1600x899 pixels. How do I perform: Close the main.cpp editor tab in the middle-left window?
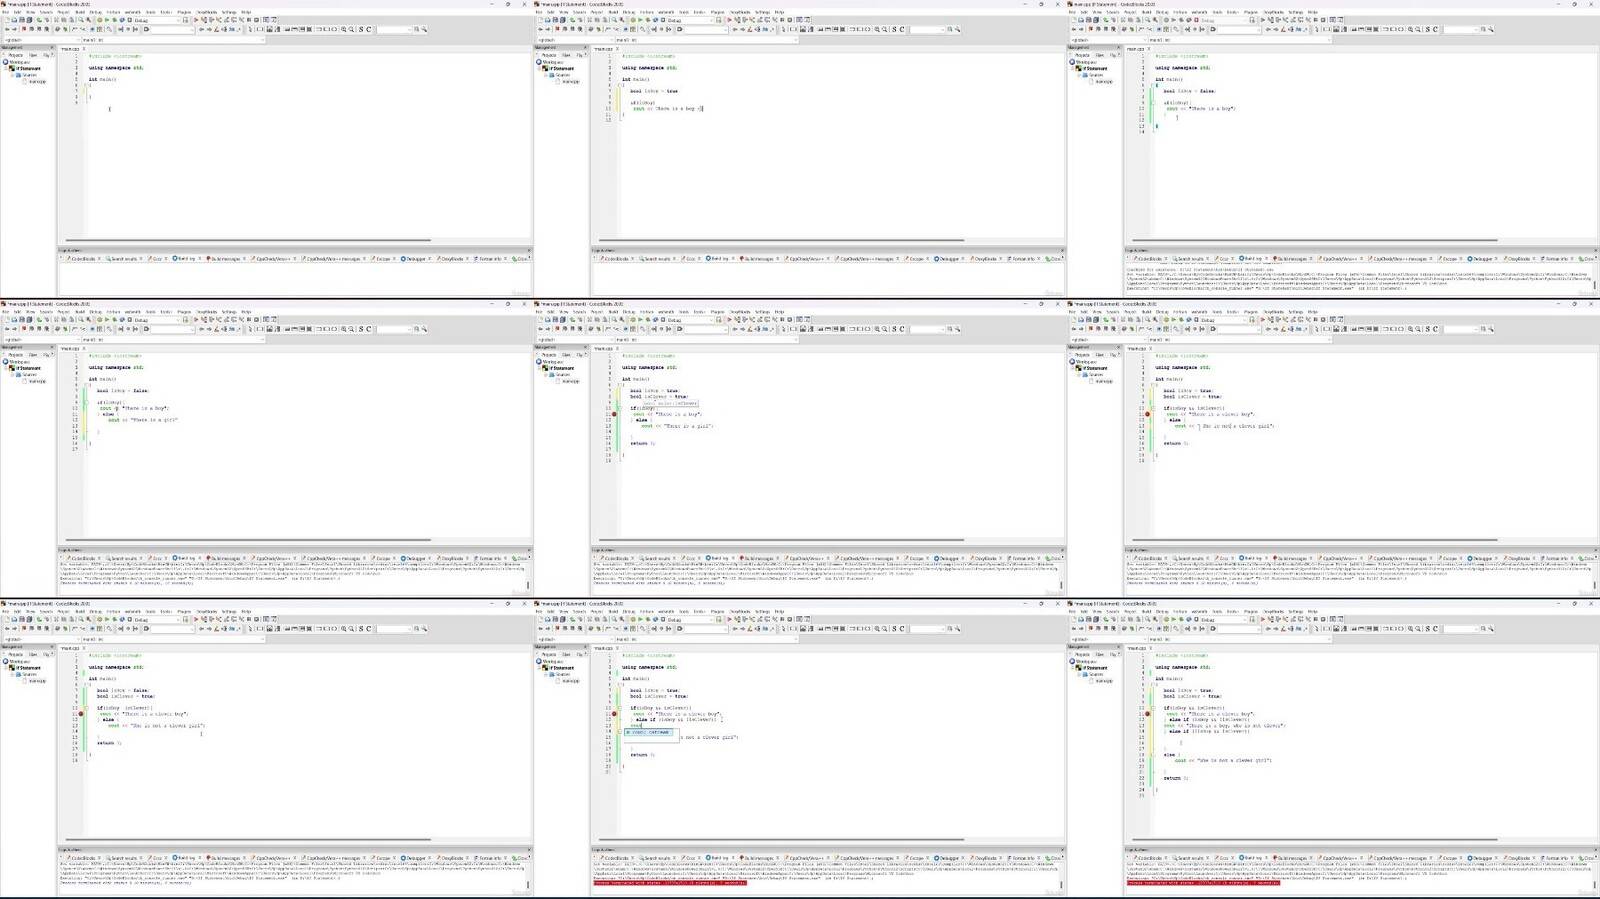[83, 348]
